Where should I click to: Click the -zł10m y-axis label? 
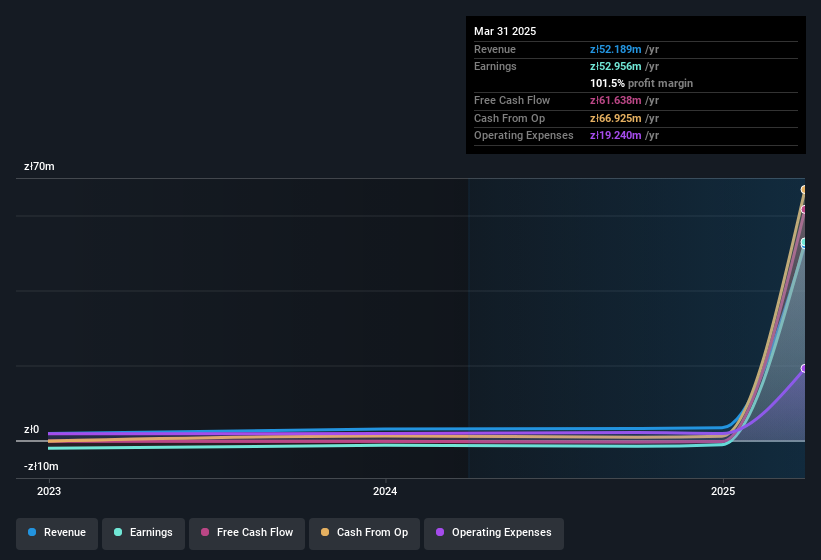(41, 466)
